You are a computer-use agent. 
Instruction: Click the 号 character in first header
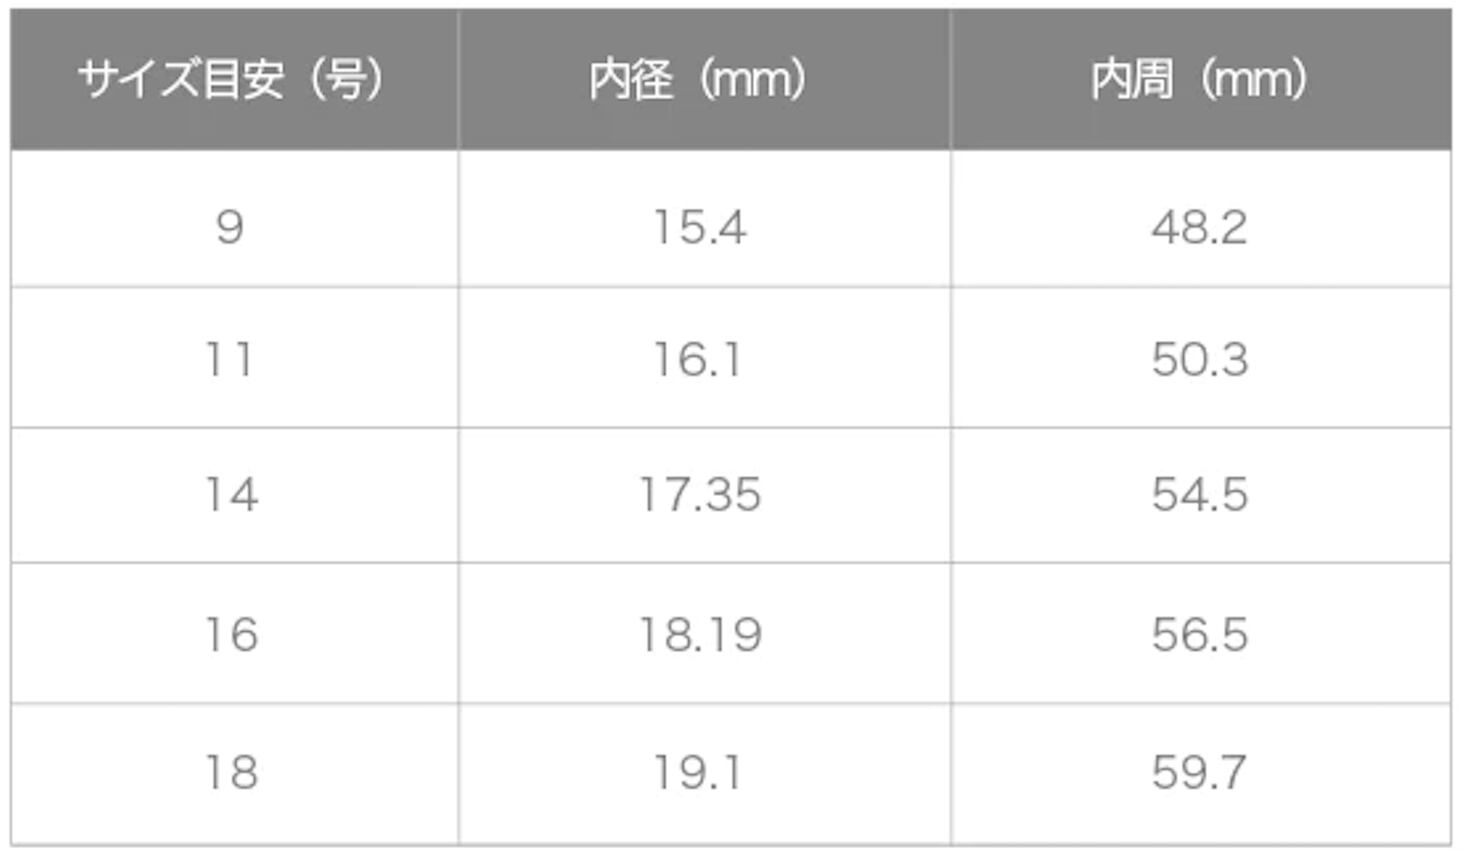point(344,79)
